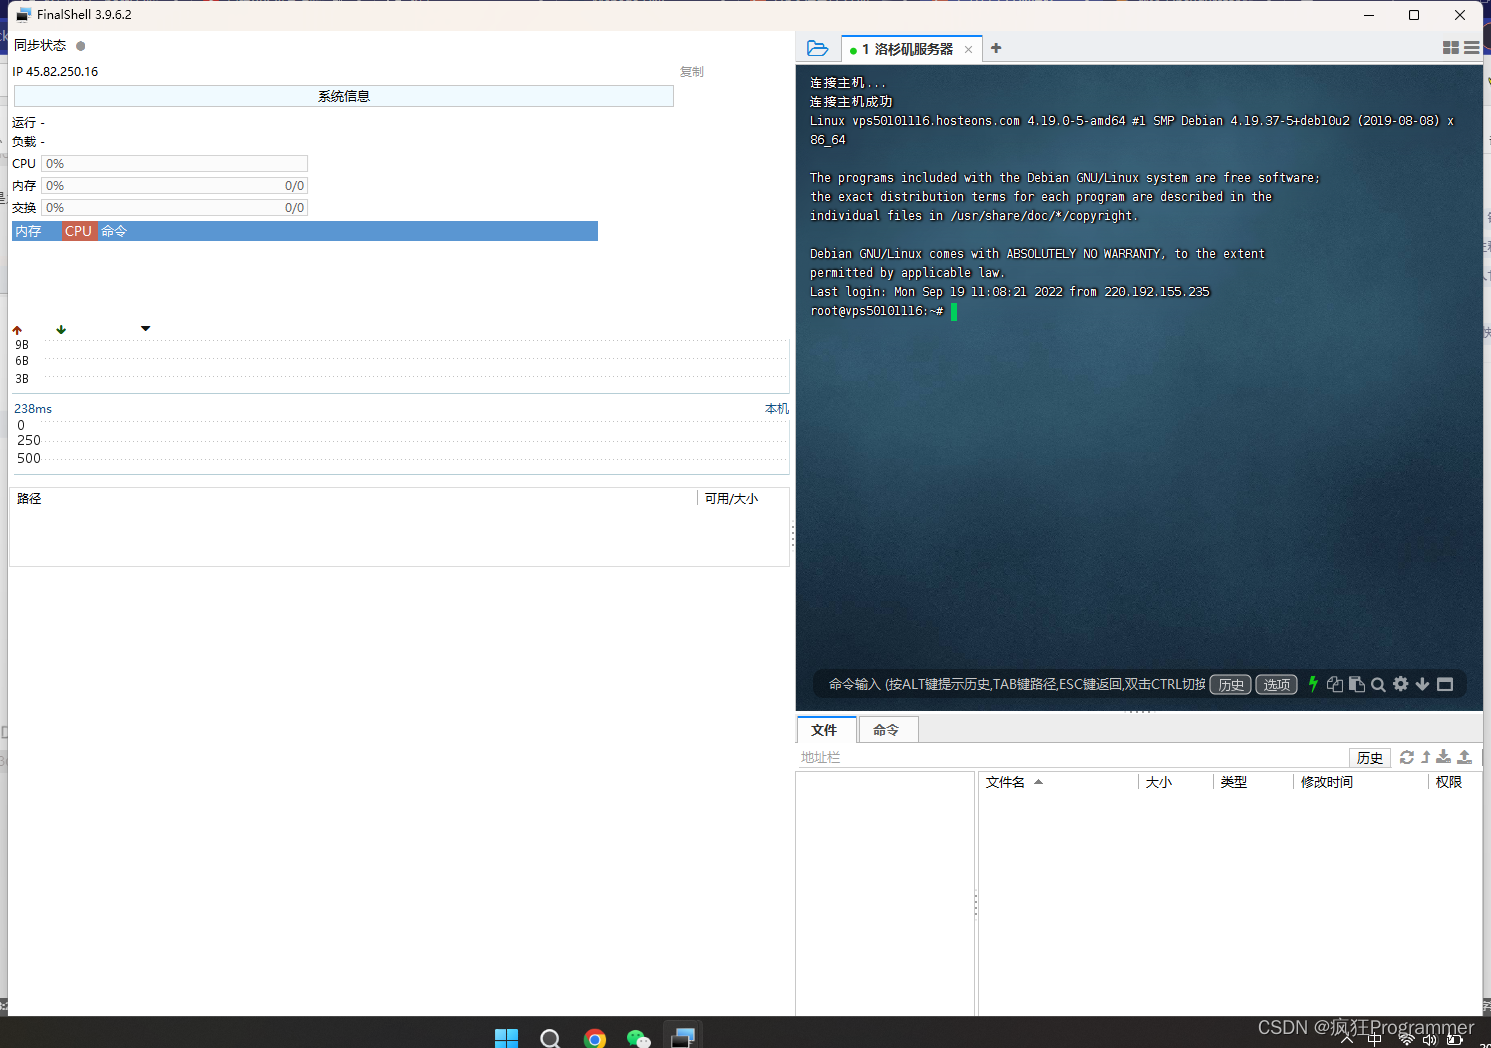Toggle process sort by CPU

(x=78, y=231)
